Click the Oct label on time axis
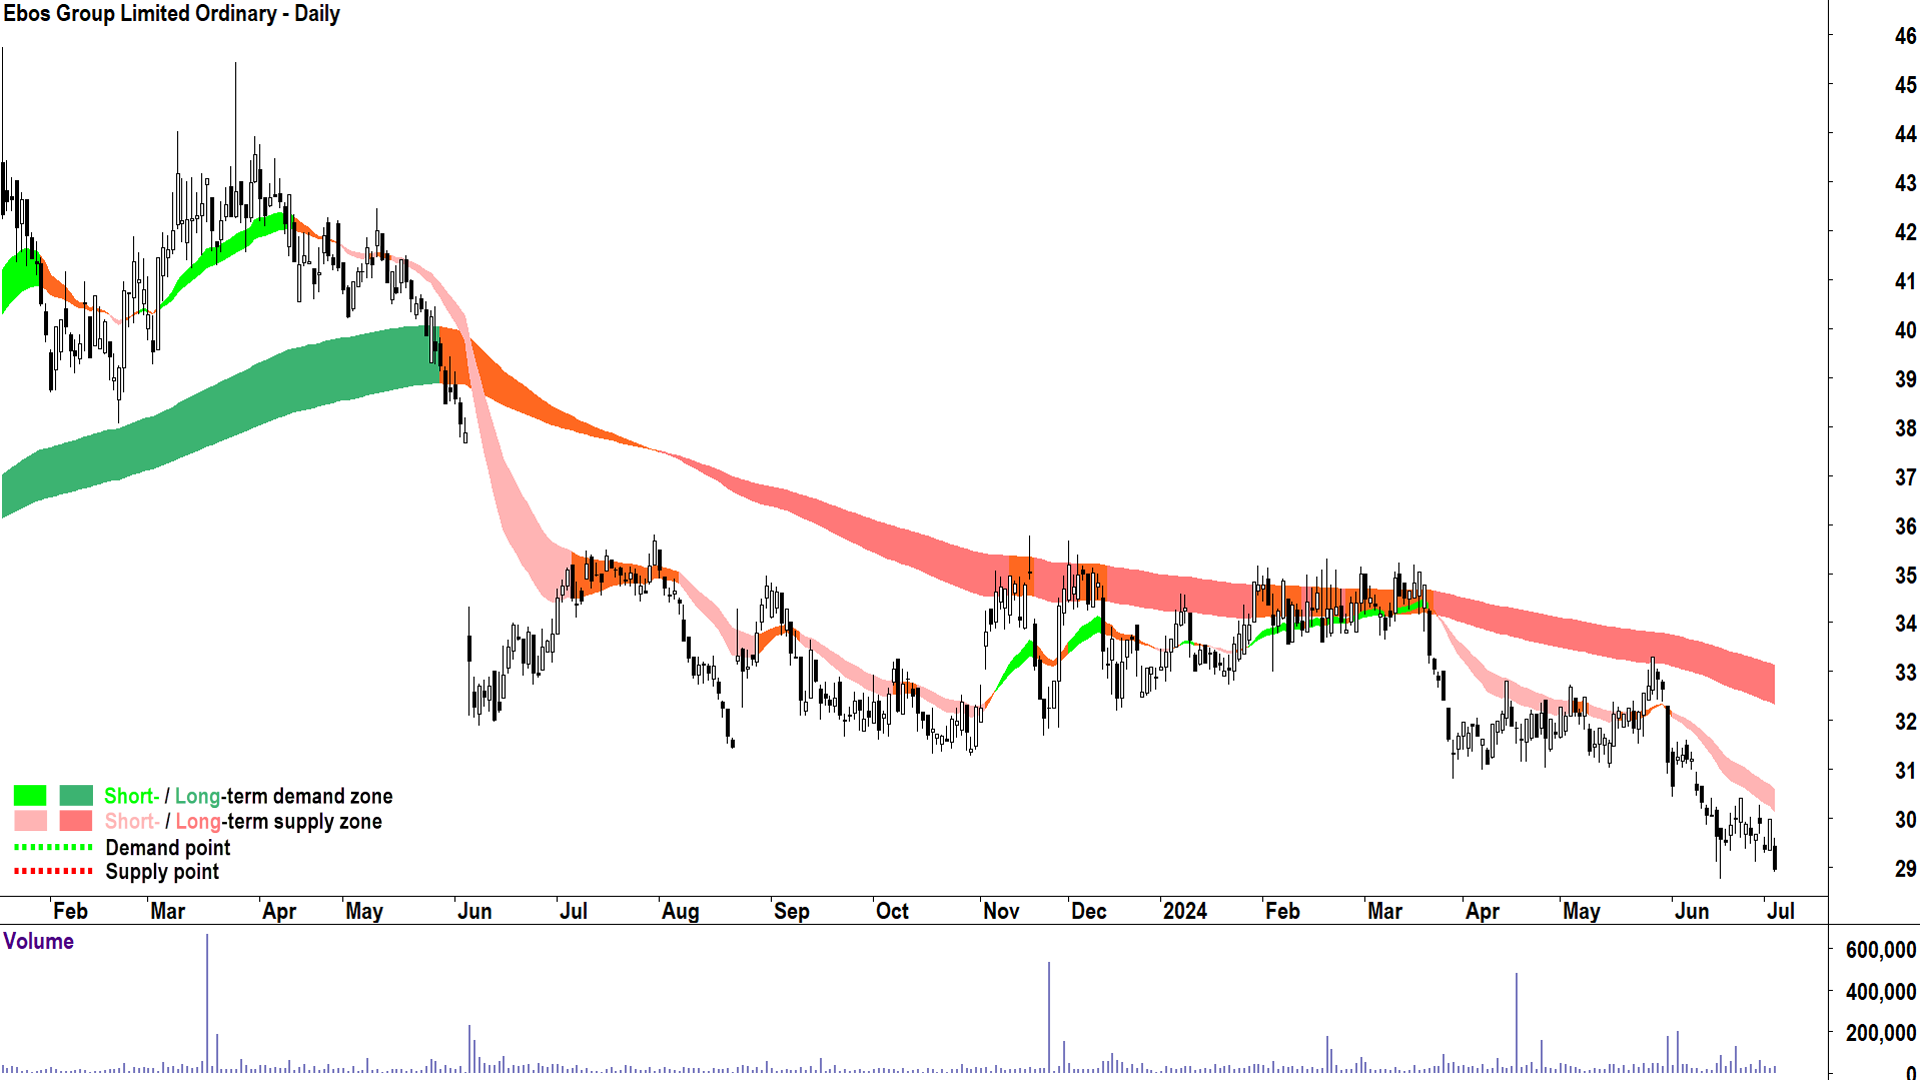The image size is (1920, 1080). click(892, 911)
